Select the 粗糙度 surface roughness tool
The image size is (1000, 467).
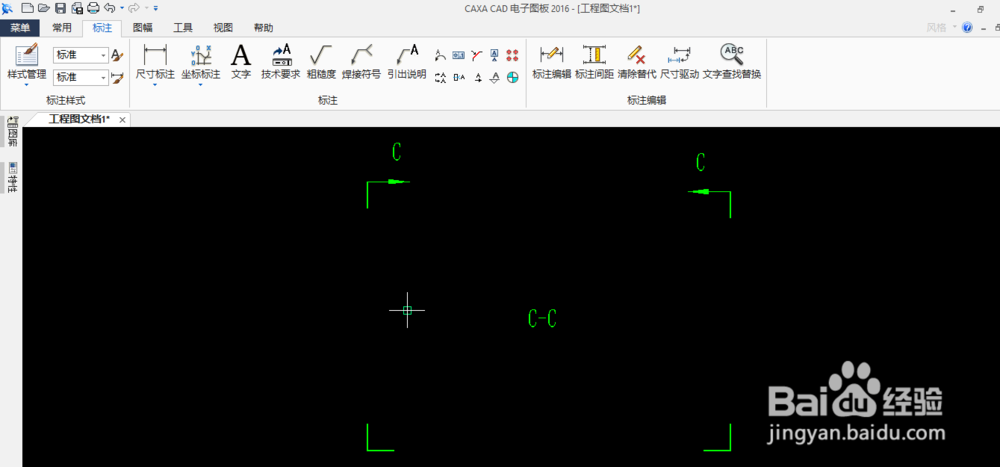321,62
